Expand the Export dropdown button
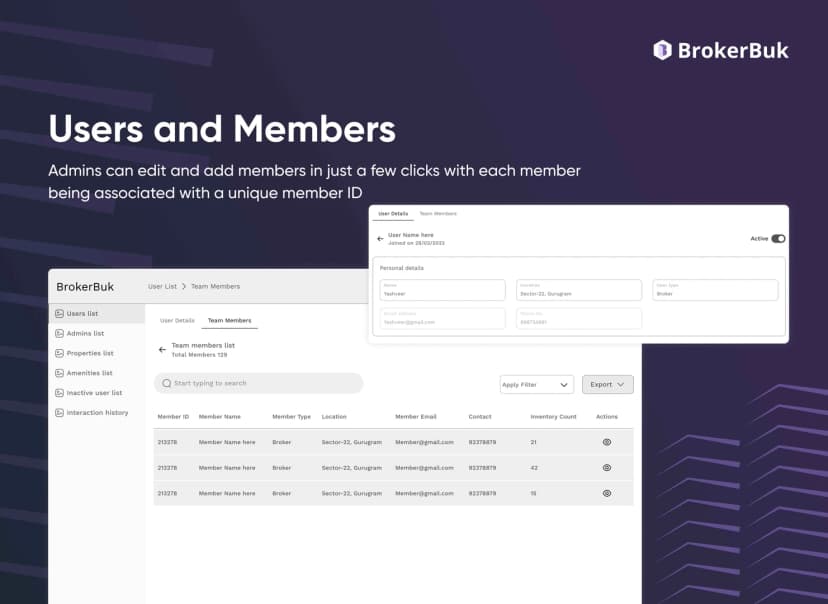 [608, 384]
